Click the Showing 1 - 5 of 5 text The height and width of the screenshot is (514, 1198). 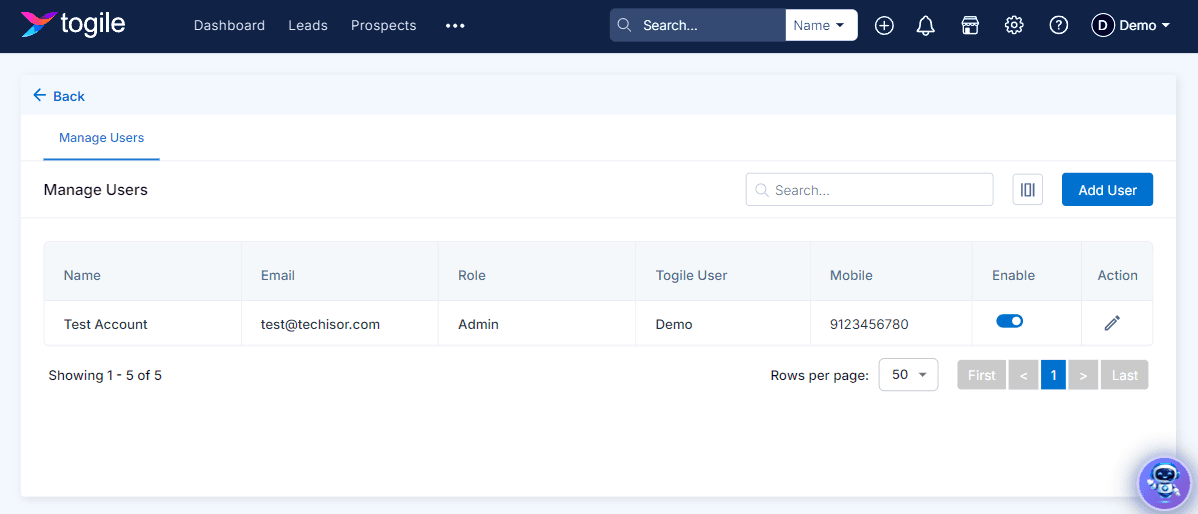(105, 375)
